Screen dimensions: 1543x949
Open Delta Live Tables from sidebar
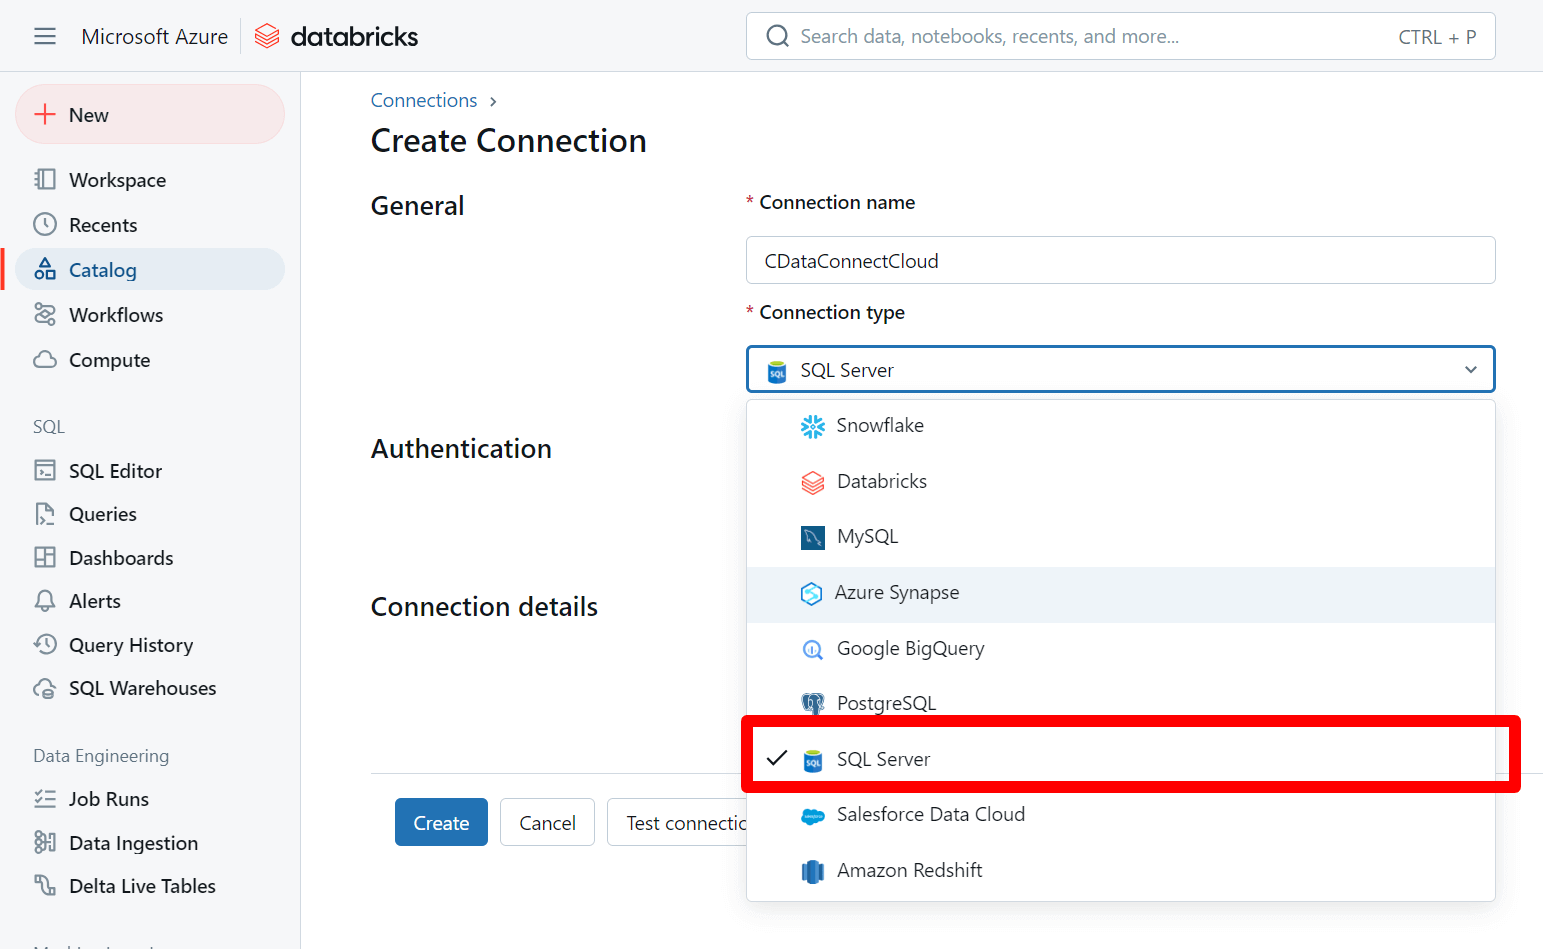point(150,886)
